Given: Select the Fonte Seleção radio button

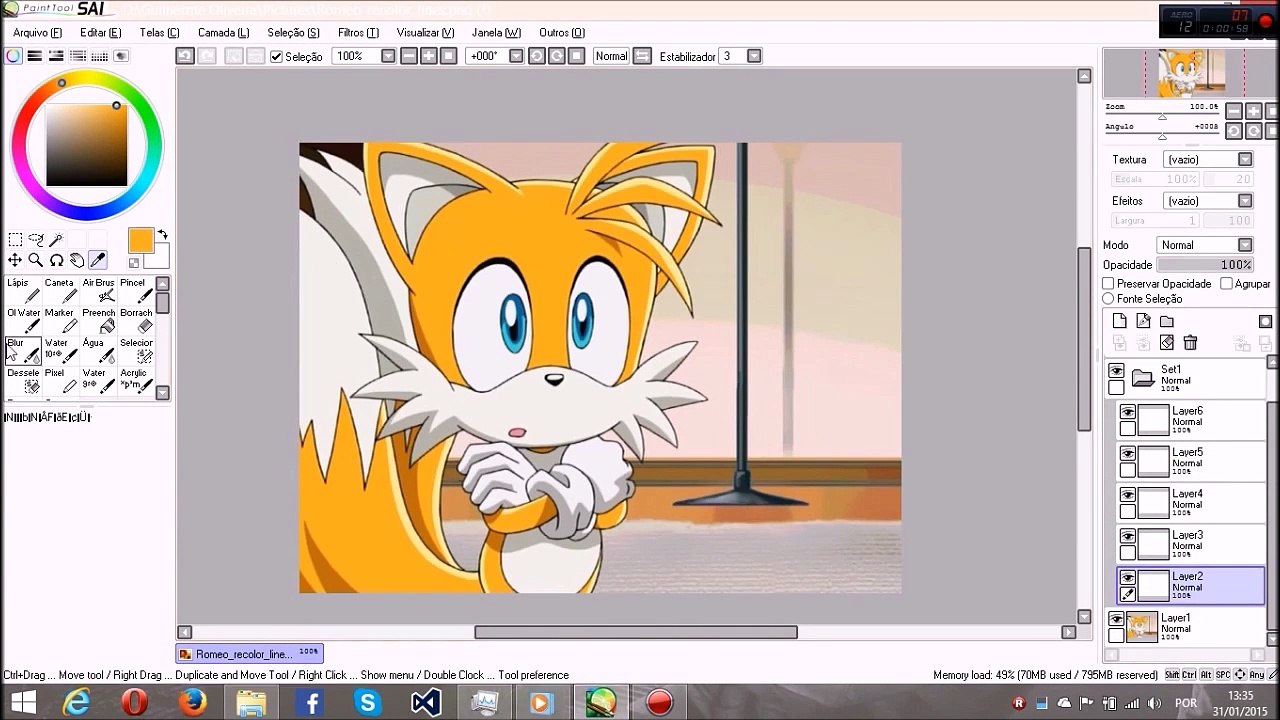Looking at the screenshot, I should click(1108, 299).
